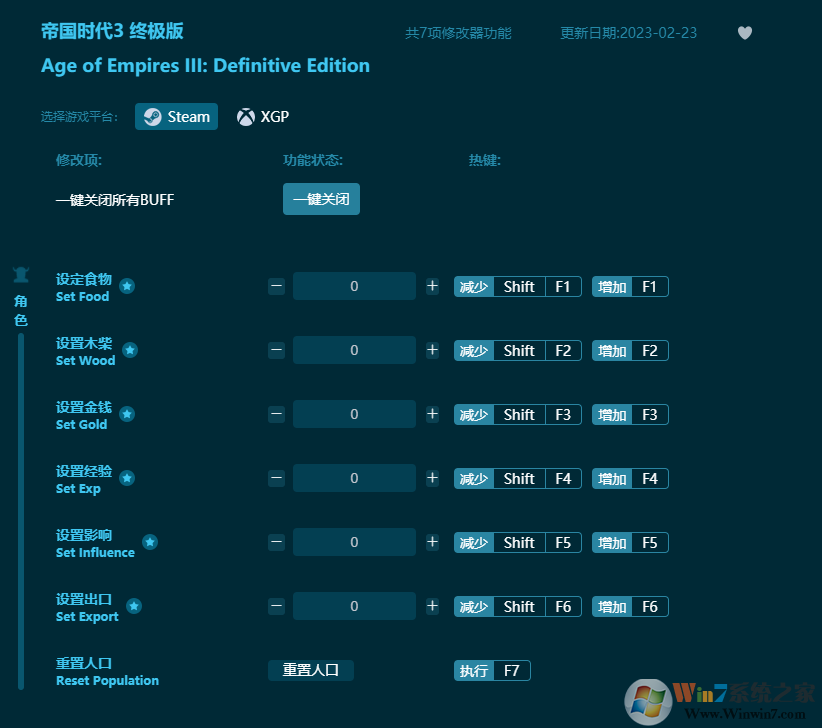
Task: Click the 减少 Shift F6 hotkey box
Action: (x=518, y=606)
